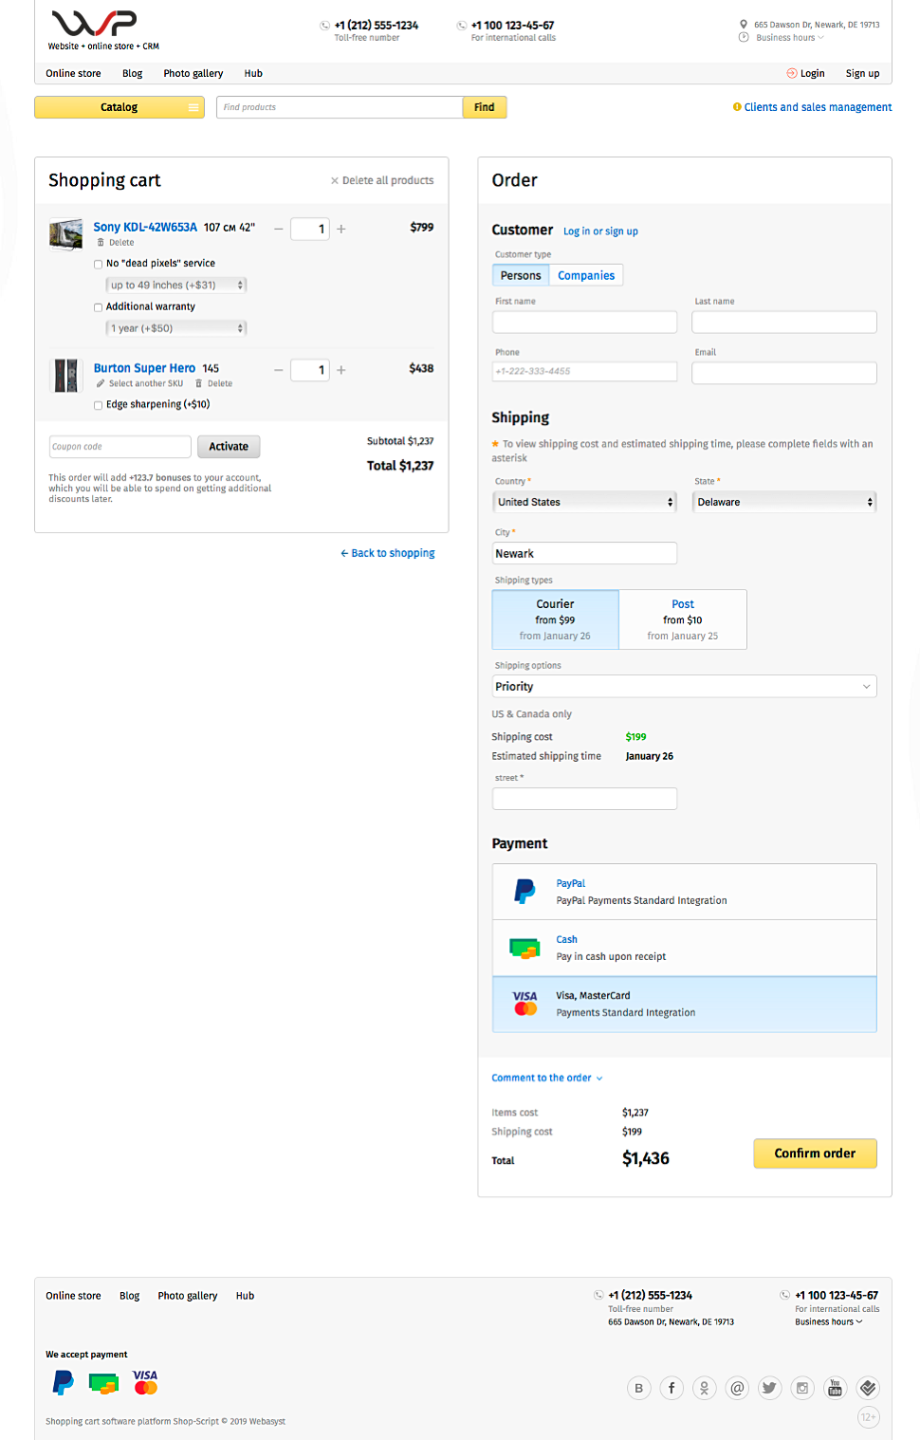Image resolution: width=920 pixels, height=1440 pixels.
Task: Expand the Shipping options Priority dropdown
Action: [x=684, y=686]
